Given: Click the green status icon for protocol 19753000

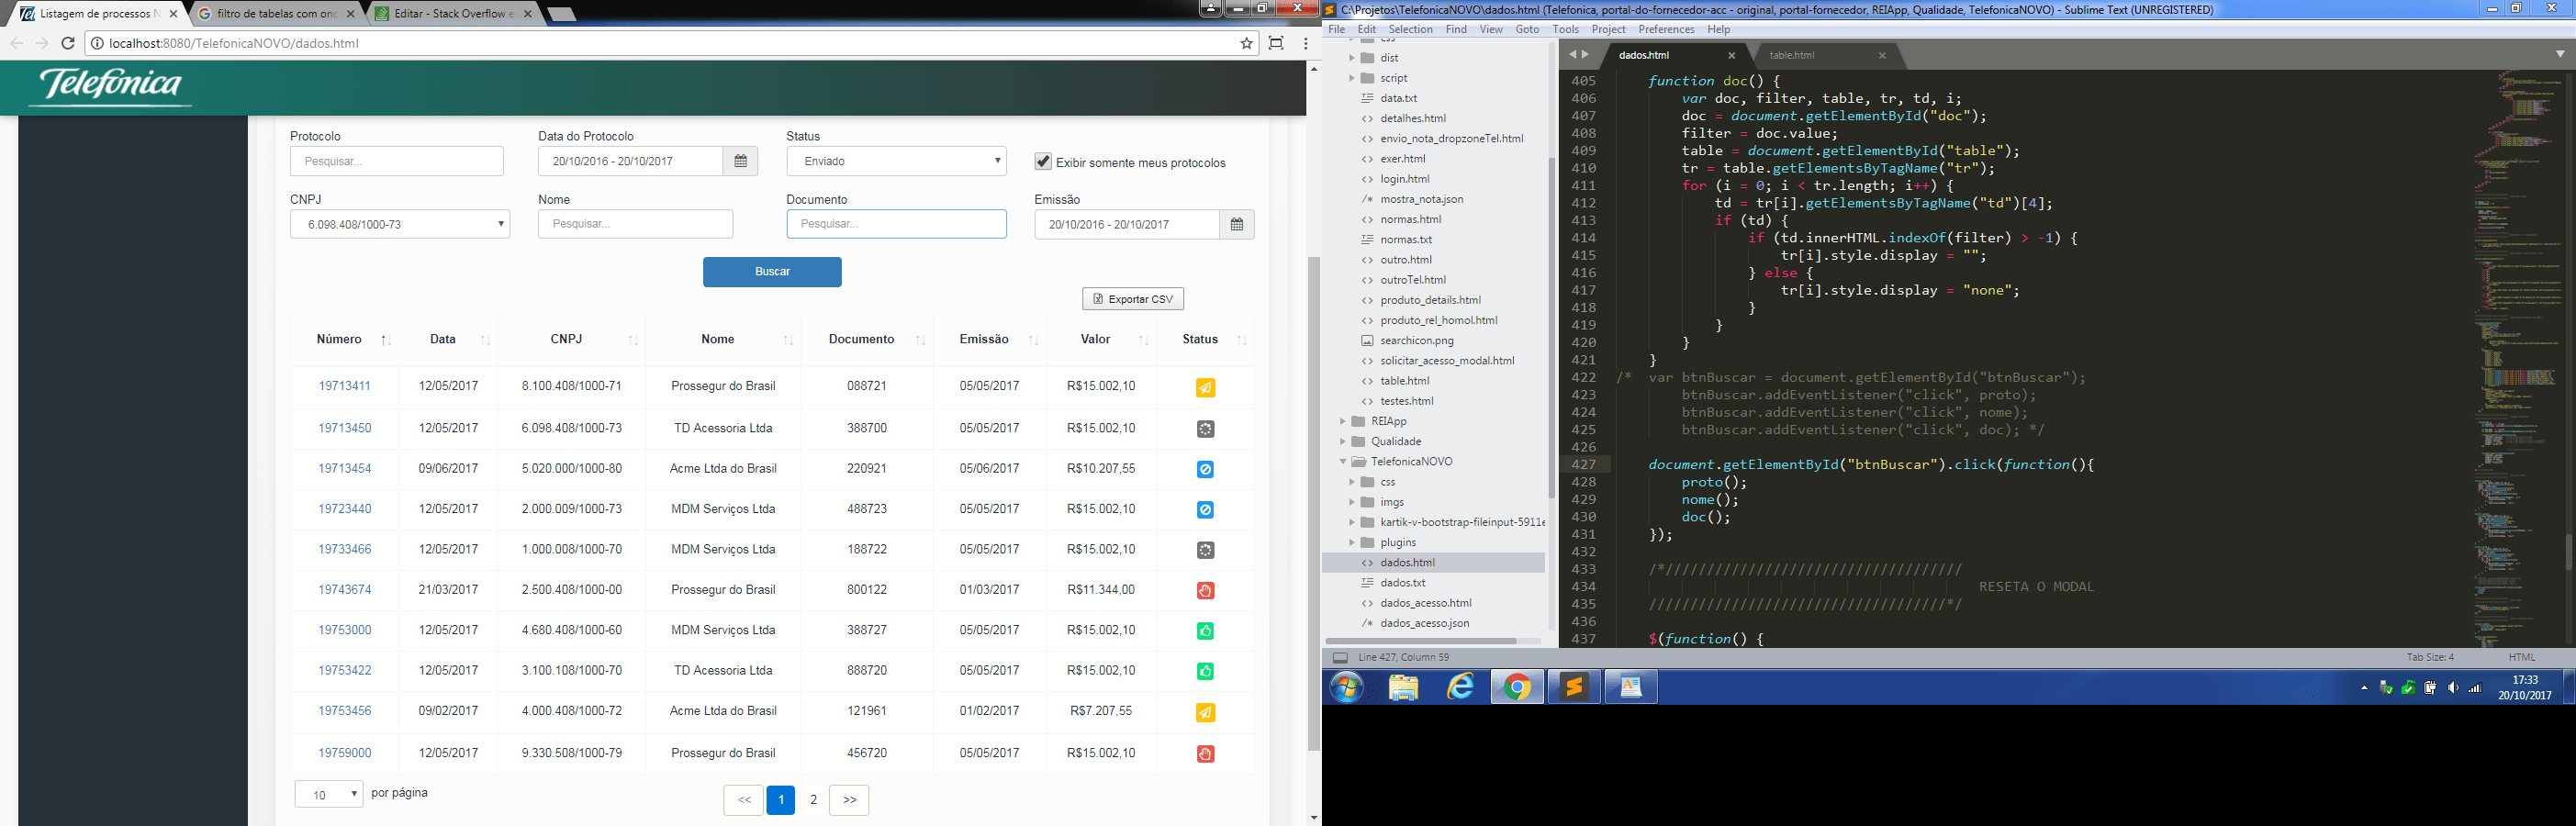Looking at the screenshot, I should 1205,631.
